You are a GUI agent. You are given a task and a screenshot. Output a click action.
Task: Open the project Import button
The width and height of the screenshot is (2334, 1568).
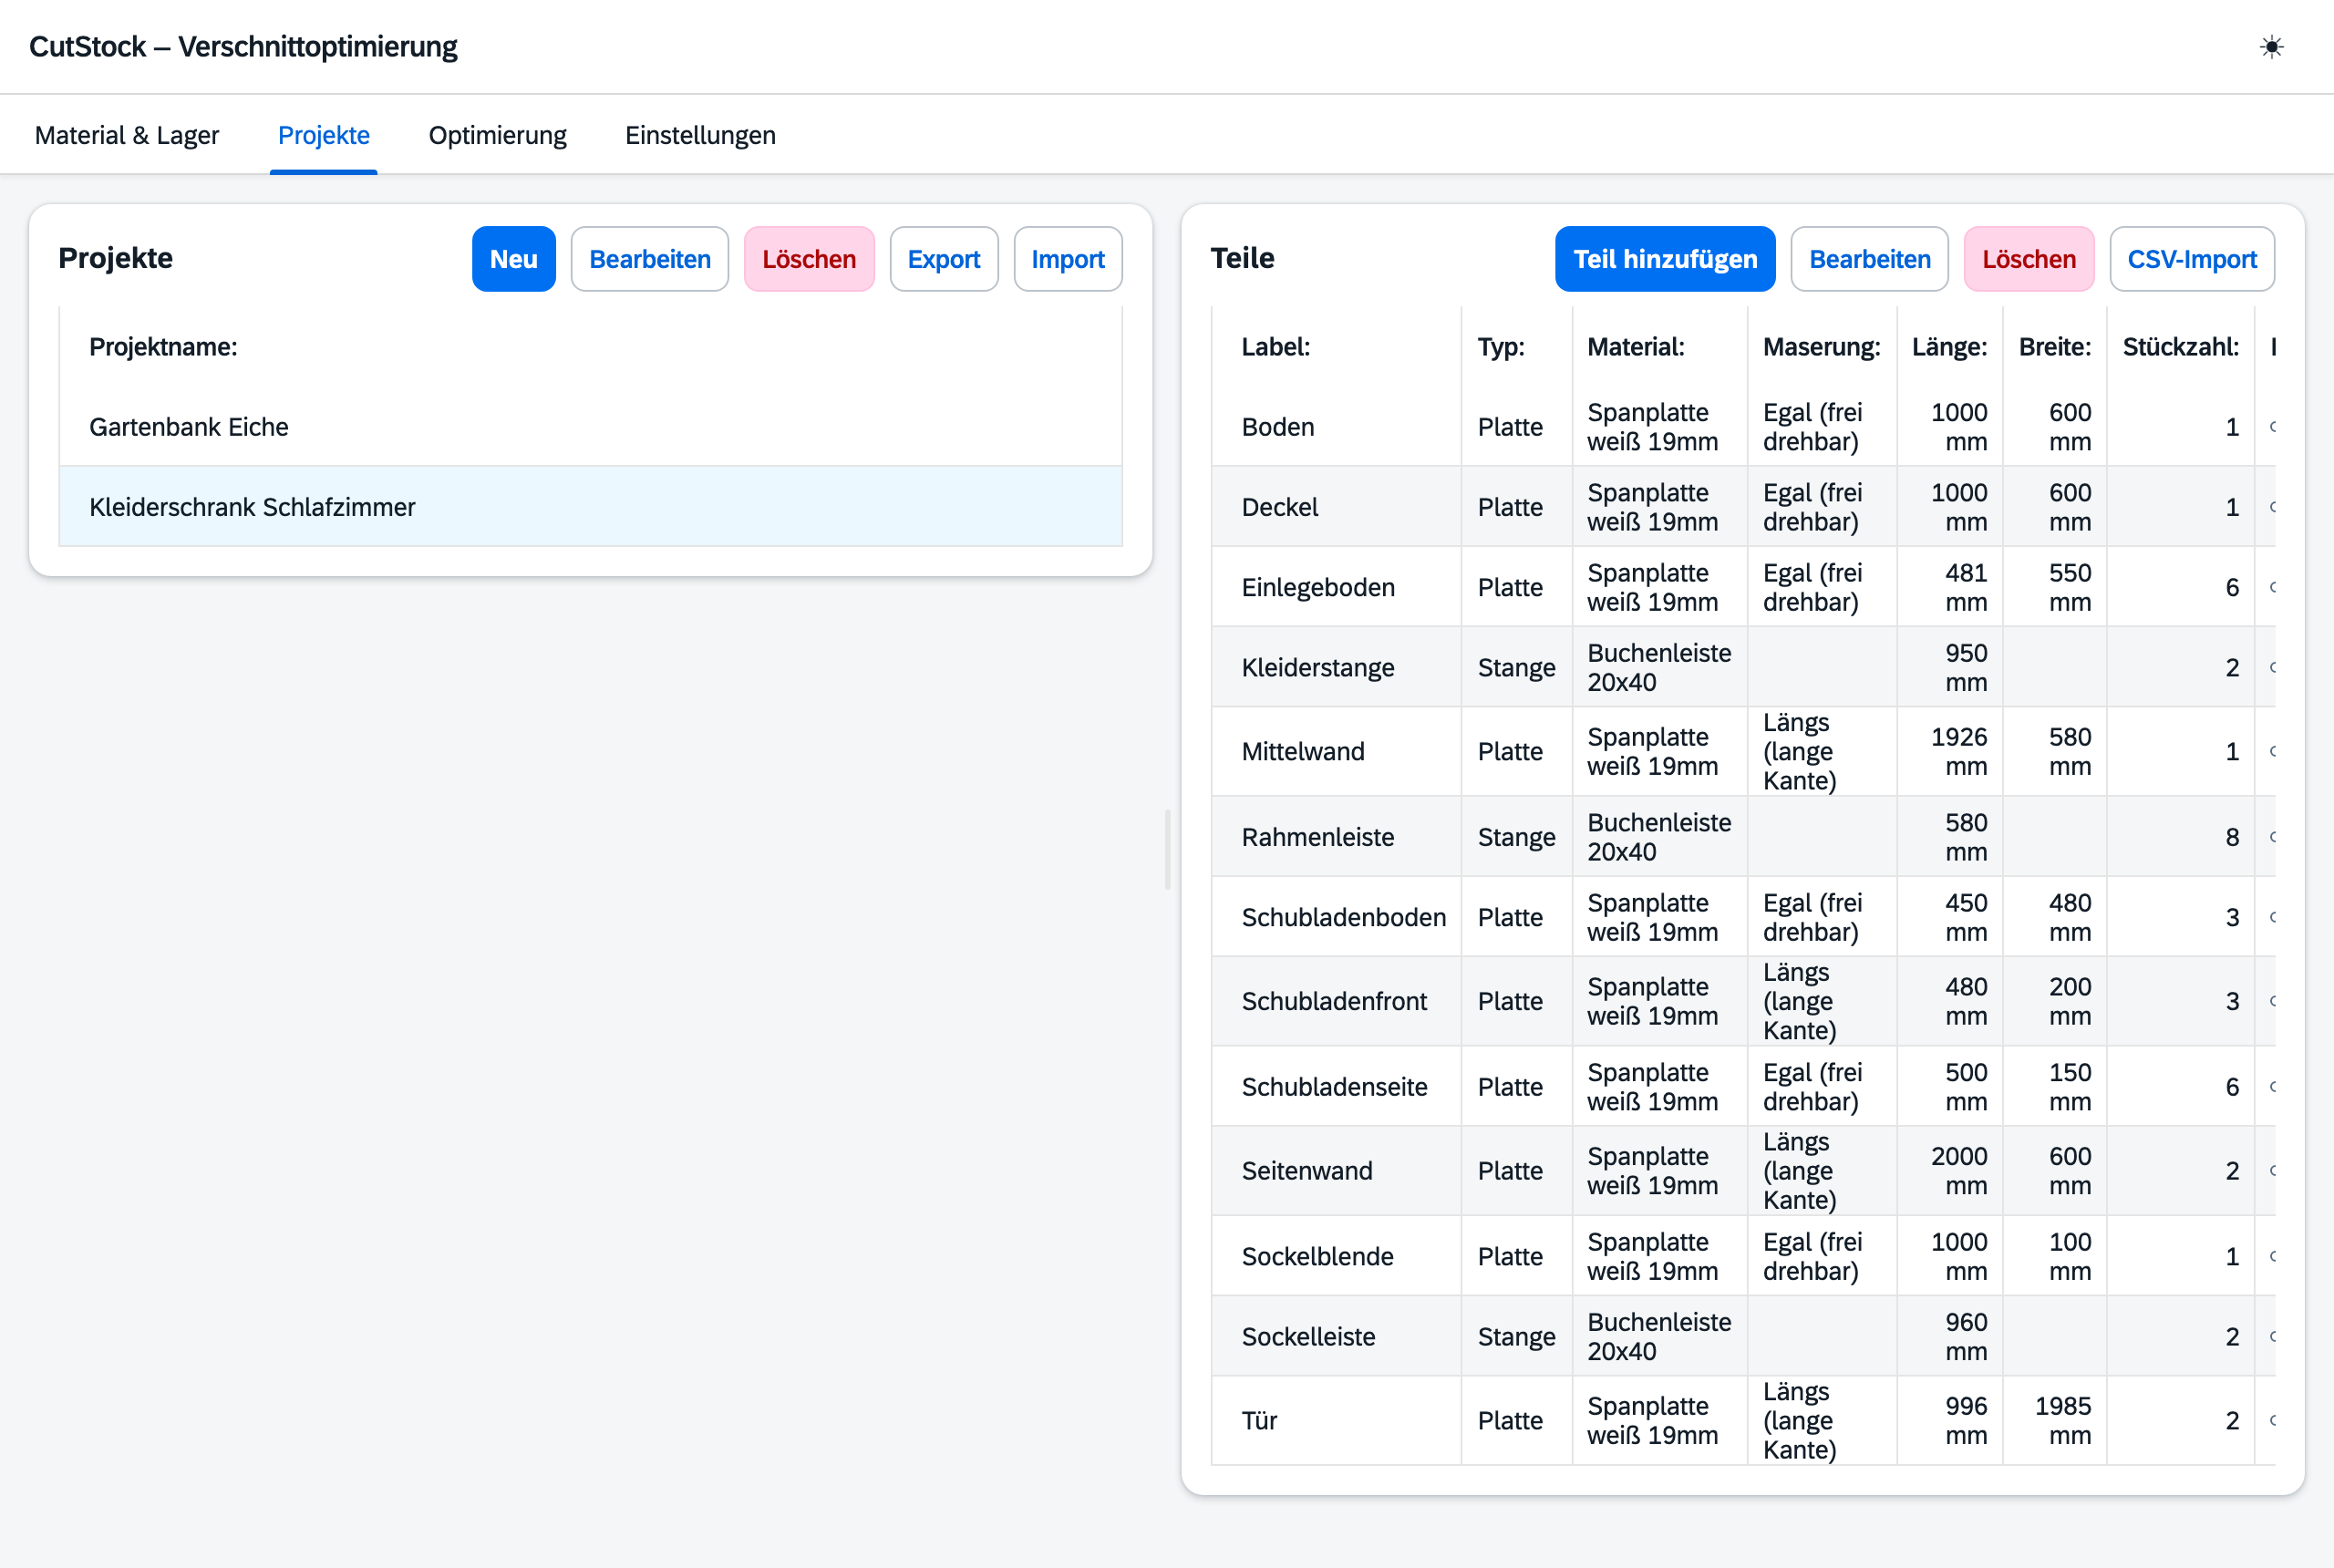click(1068, 259)
